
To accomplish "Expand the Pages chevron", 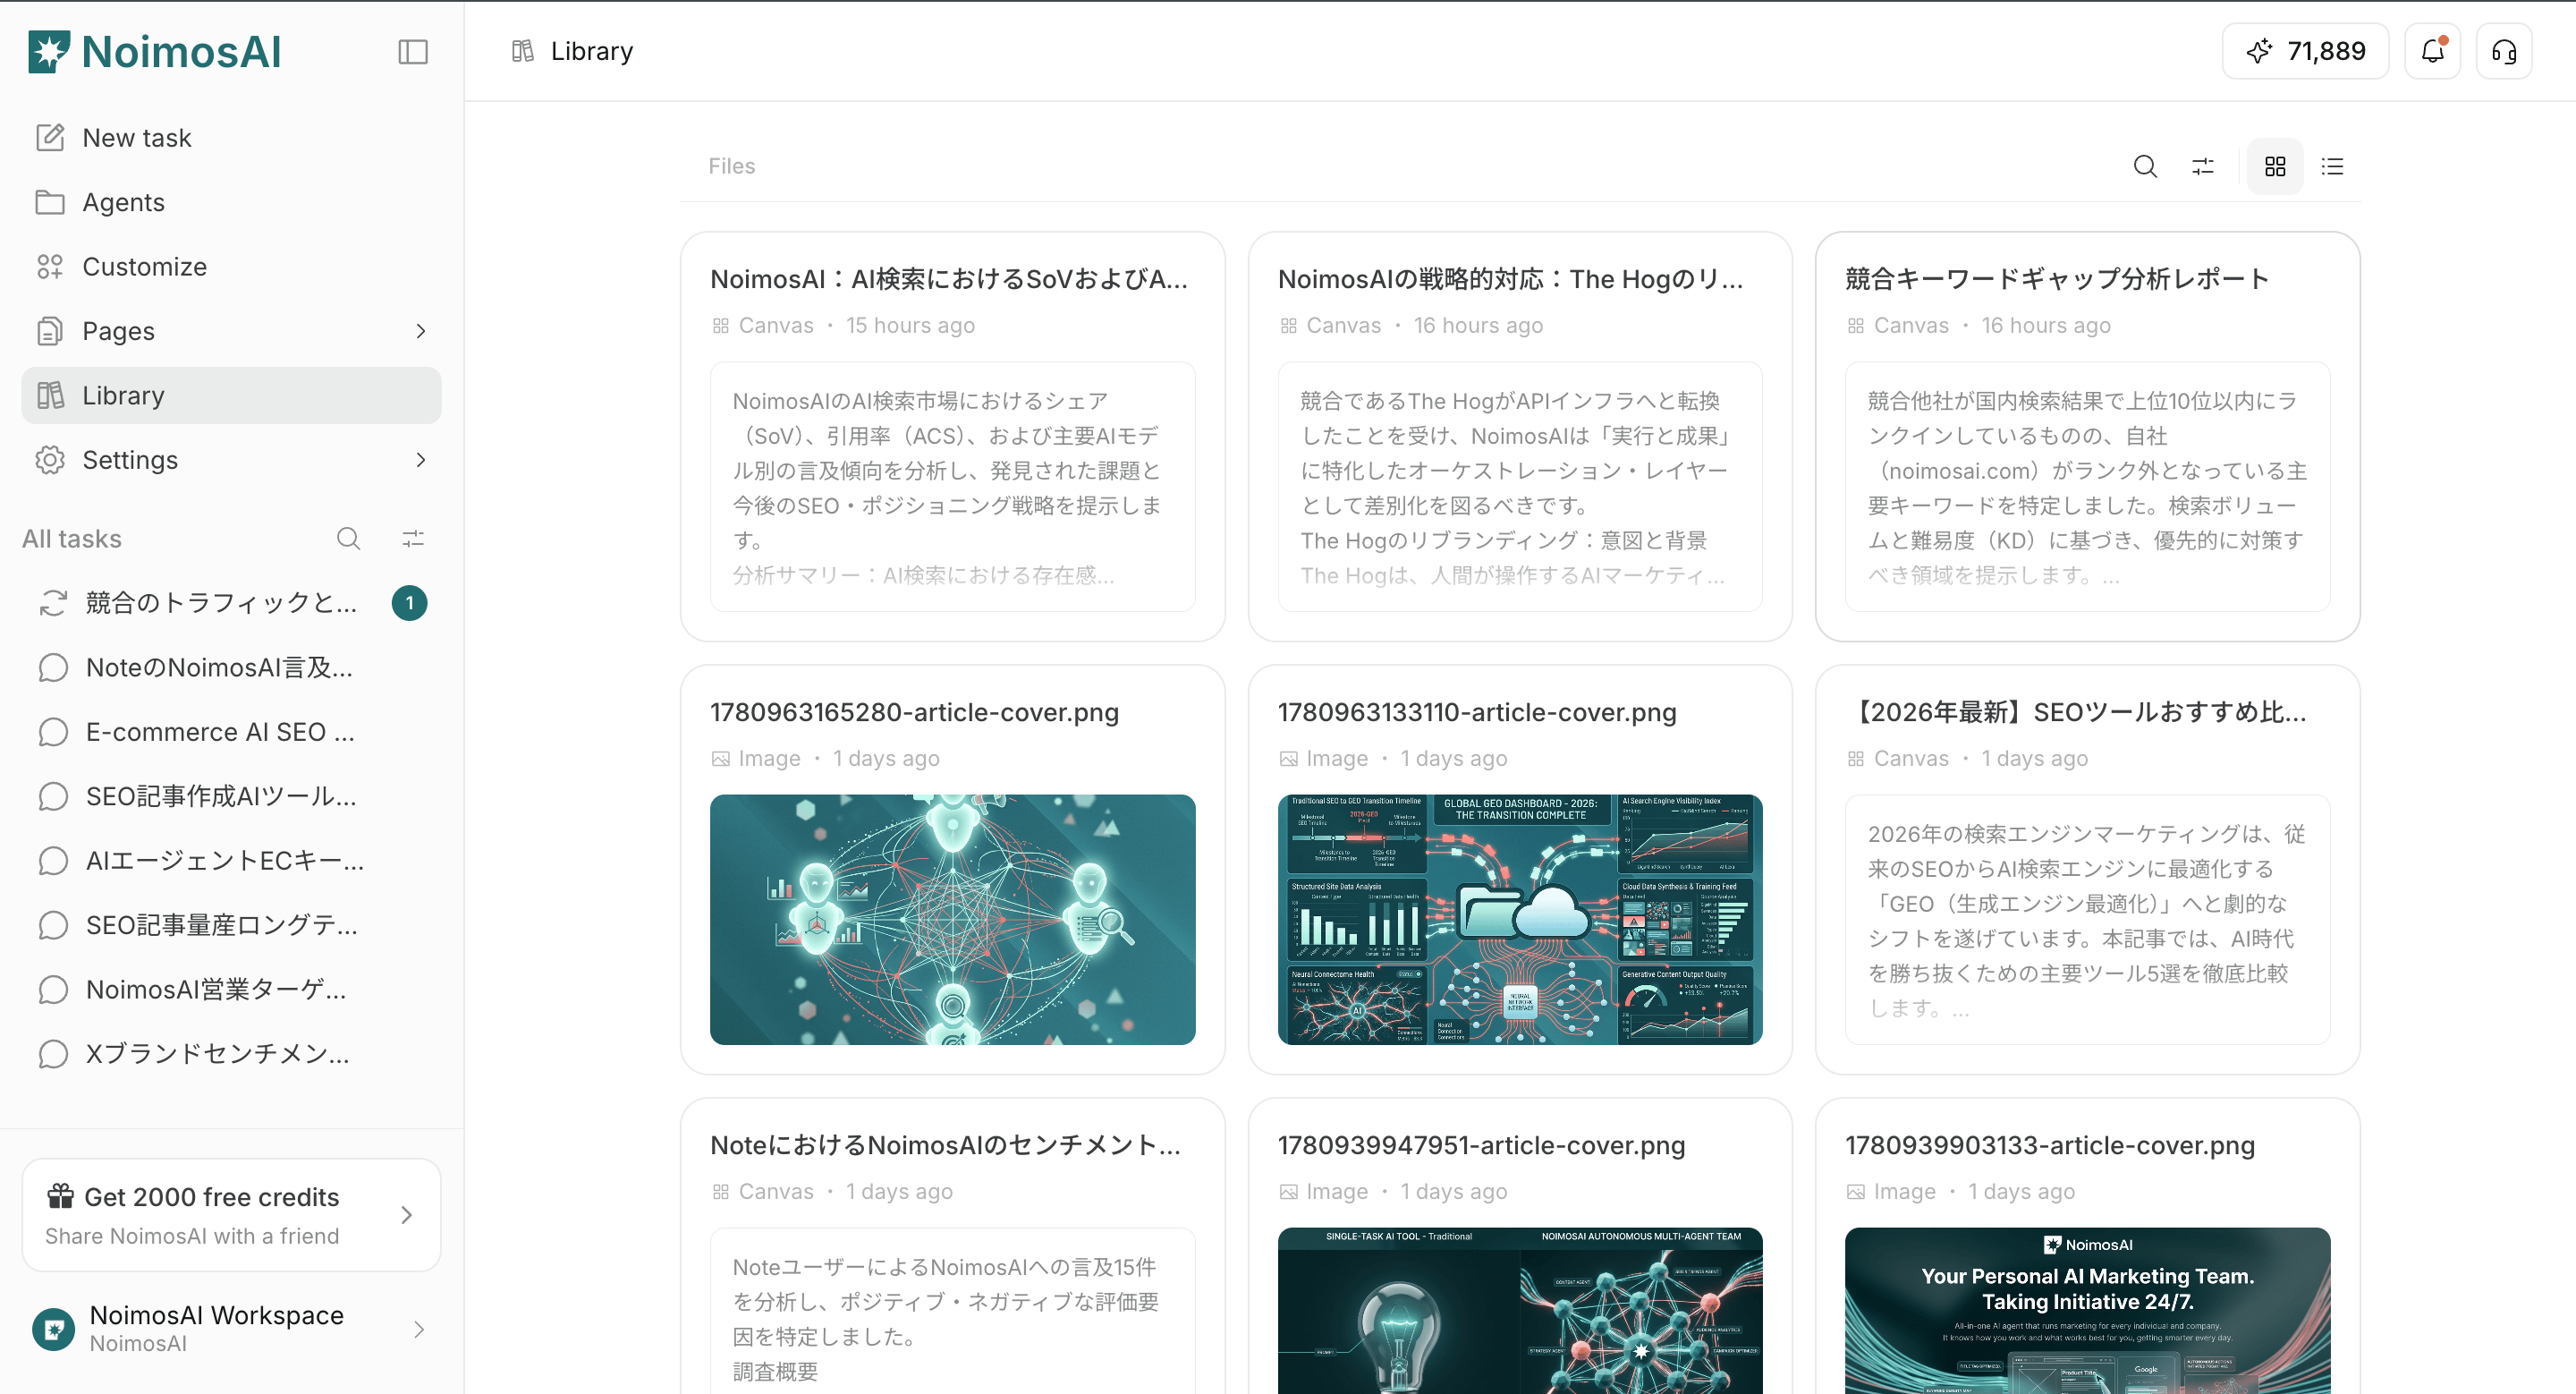I will point(421,331).
